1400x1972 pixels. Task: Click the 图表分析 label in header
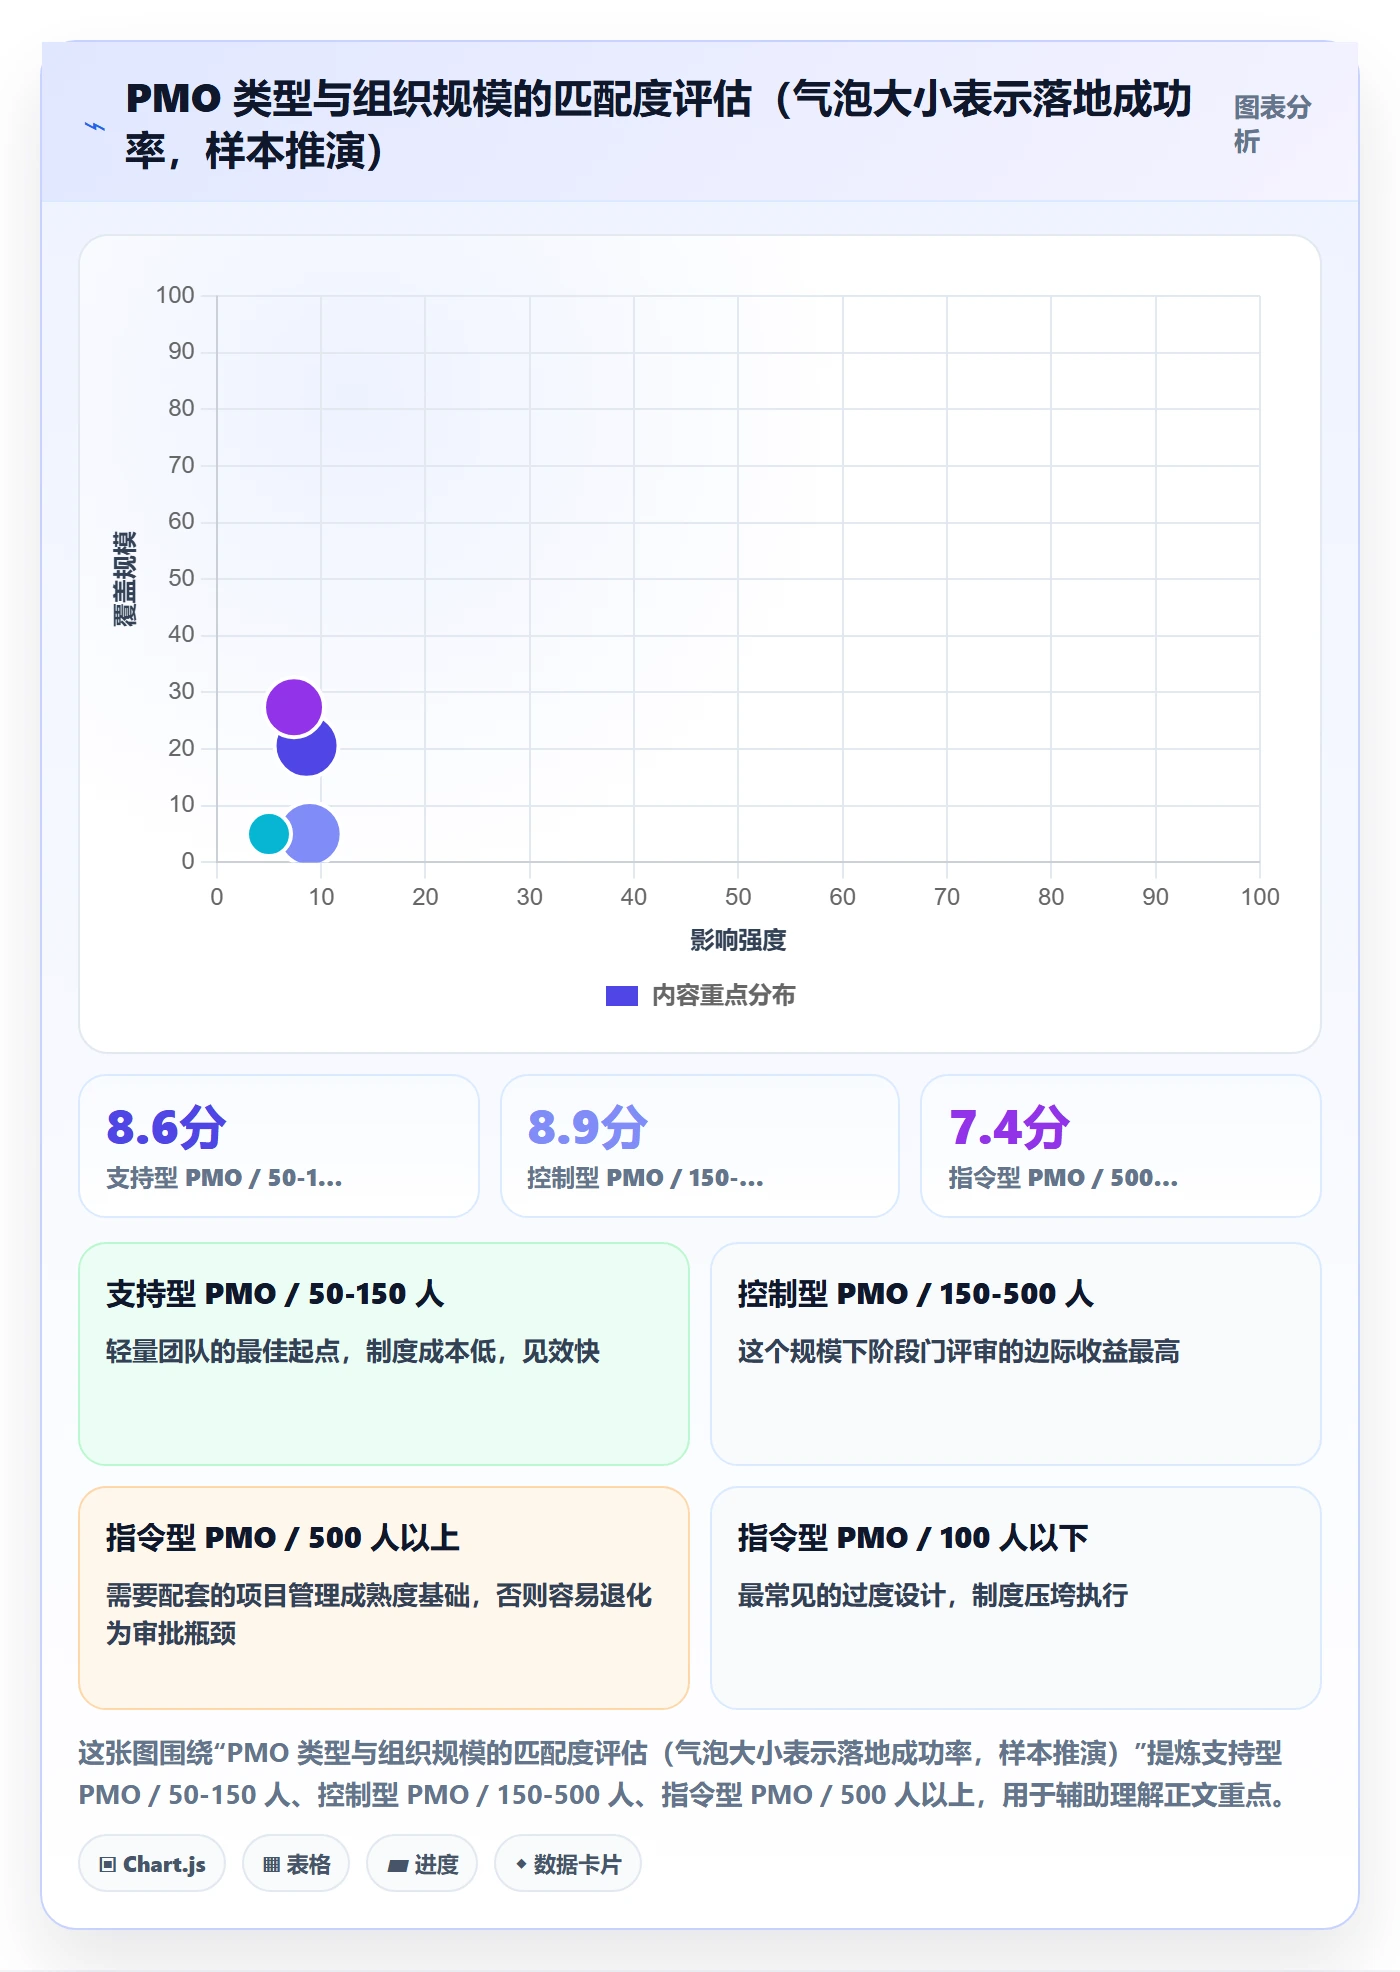[x=1272, y=124]
